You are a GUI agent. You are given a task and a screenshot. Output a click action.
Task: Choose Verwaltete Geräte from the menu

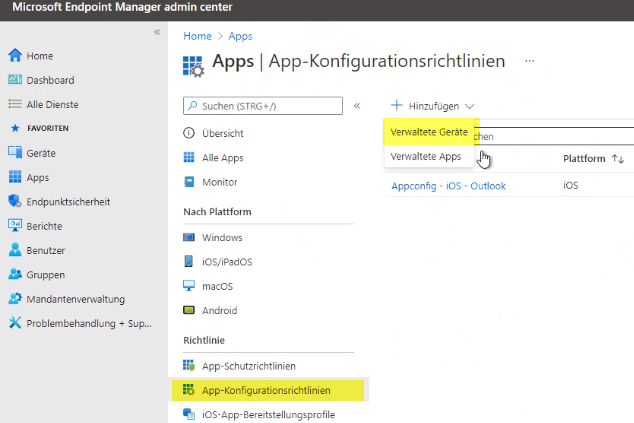(429, 132)
